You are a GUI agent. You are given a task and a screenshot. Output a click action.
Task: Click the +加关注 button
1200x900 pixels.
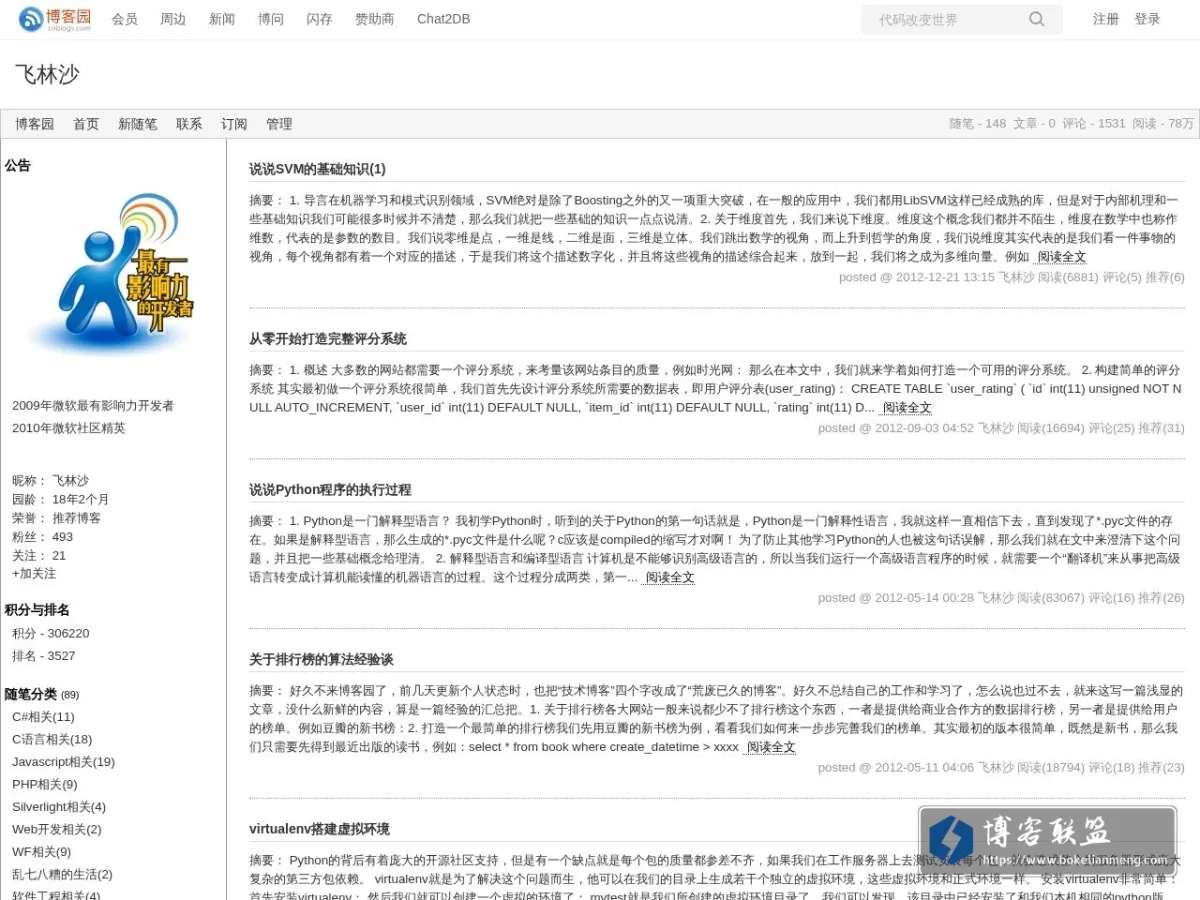[x=34, y=574]
